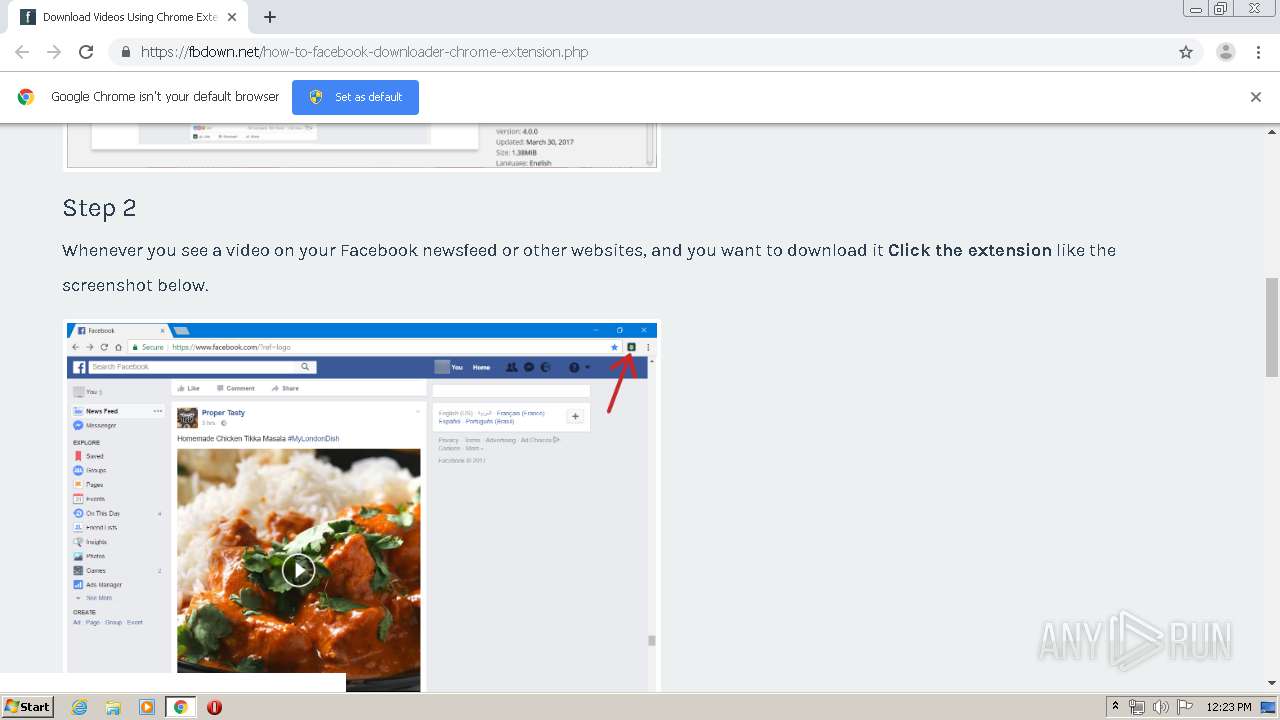1280x720 pixels.
Task: Open Opera icon on taskbar
Action: click(x=214, y=707)
